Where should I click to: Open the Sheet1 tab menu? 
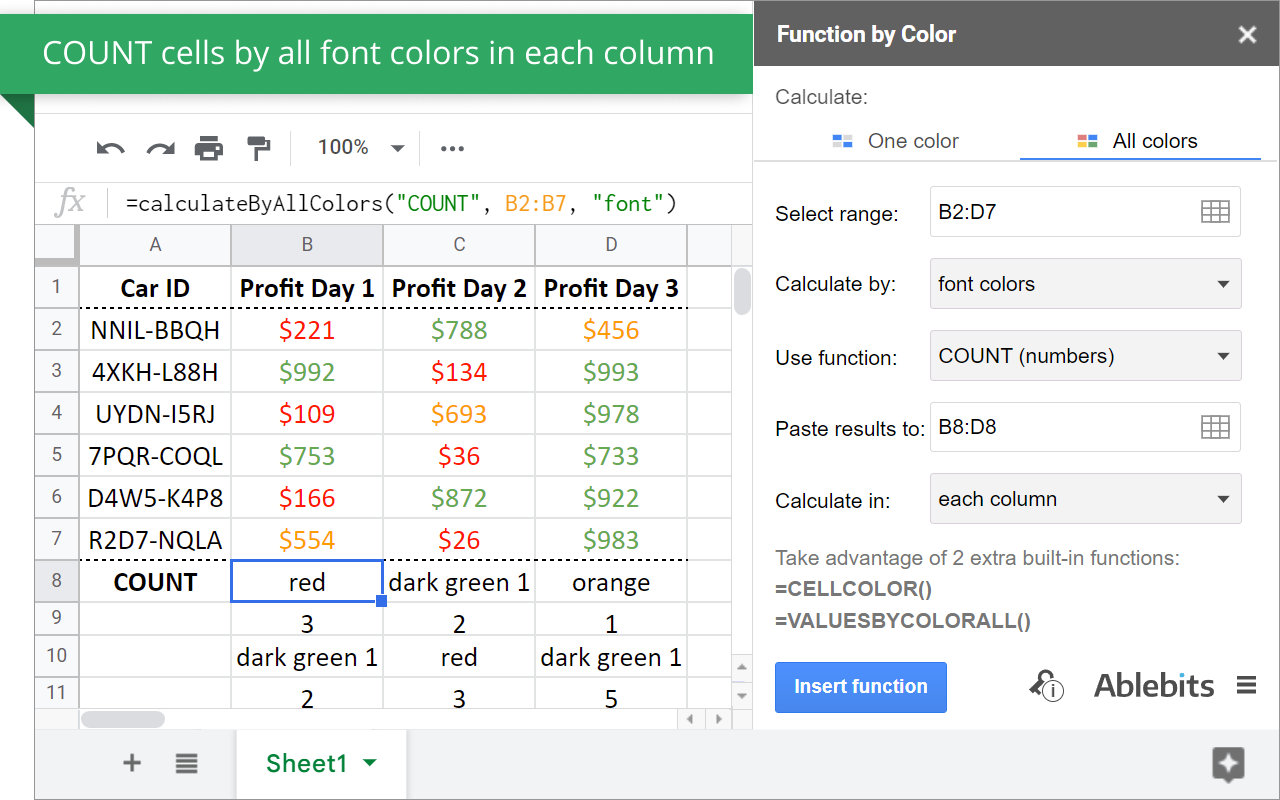pyautogui.click(x=370, y=763)
